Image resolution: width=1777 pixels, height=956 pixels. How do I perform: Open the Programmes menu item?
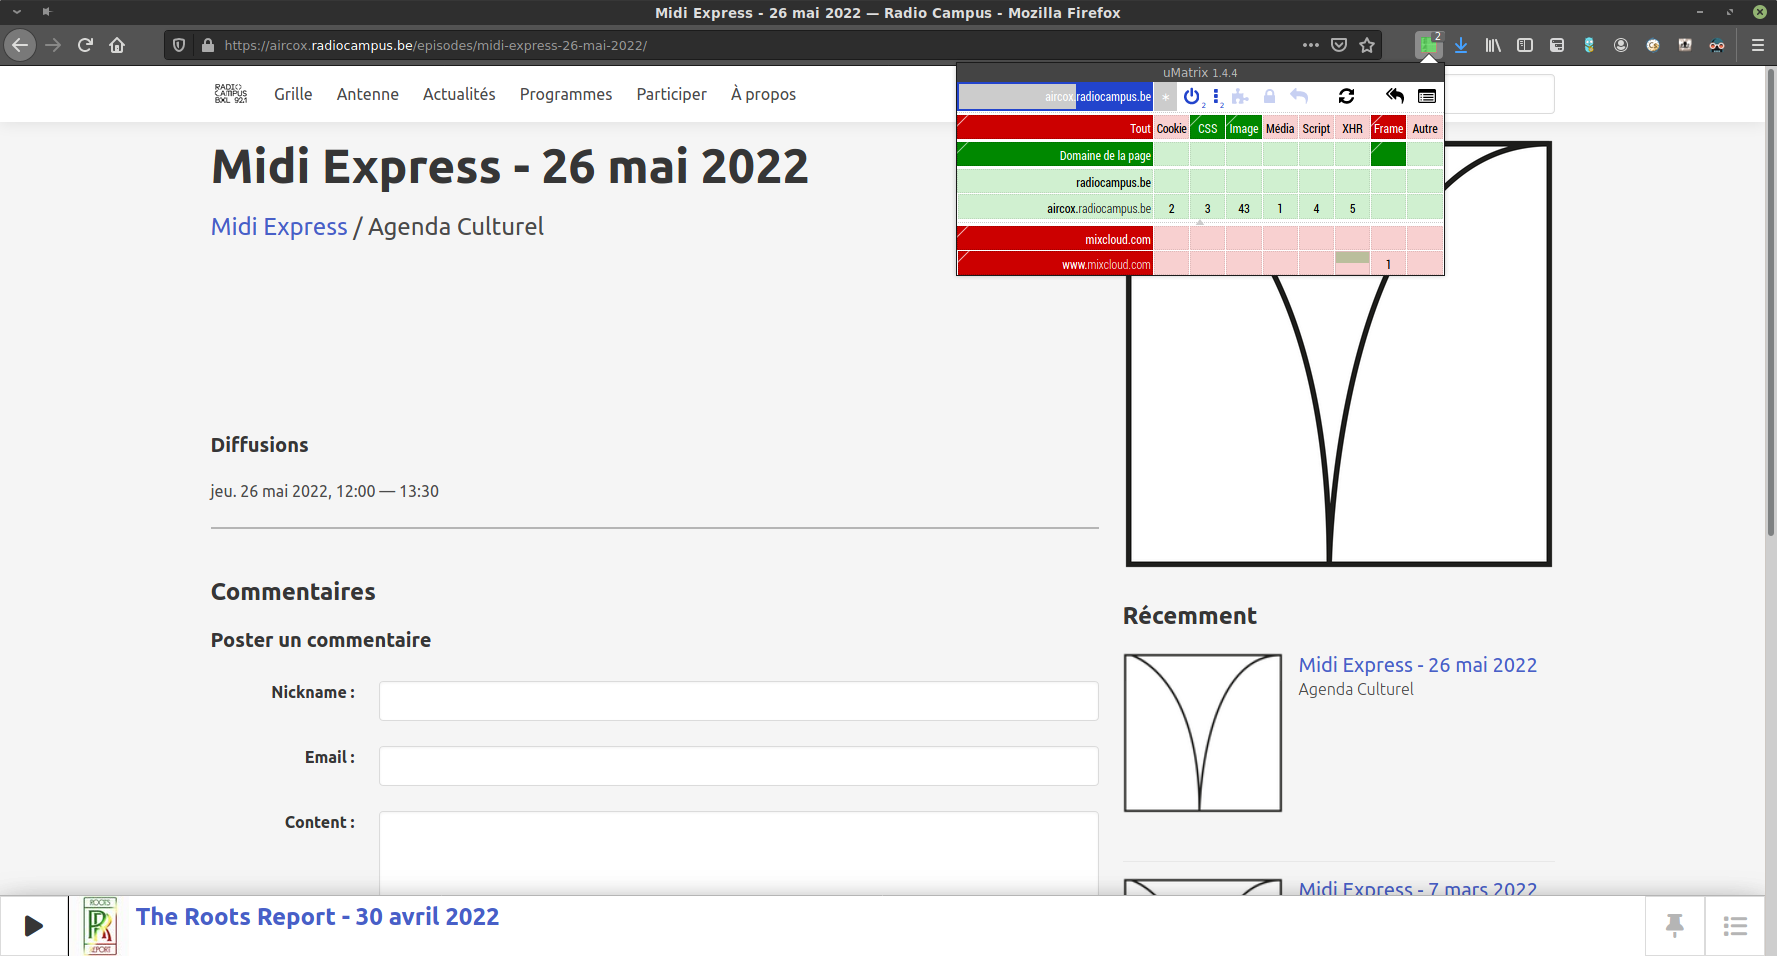(x=565, y=94)
